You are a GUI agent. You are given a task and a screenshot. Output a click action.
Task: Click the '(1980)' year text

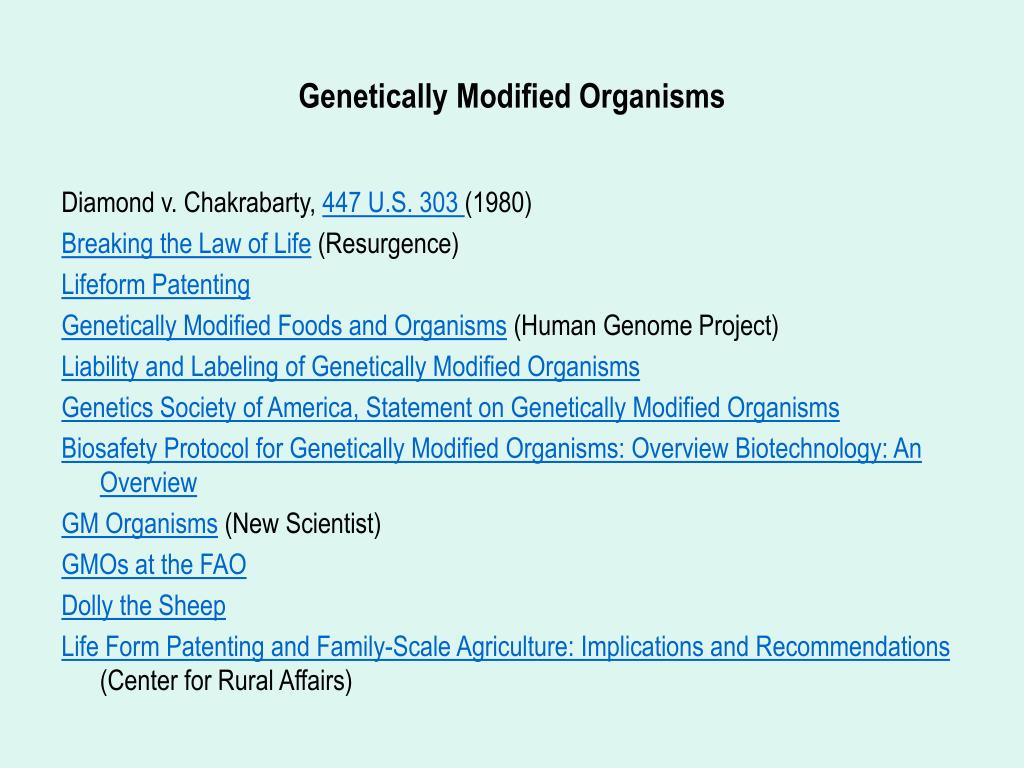(x=498, y=203)
